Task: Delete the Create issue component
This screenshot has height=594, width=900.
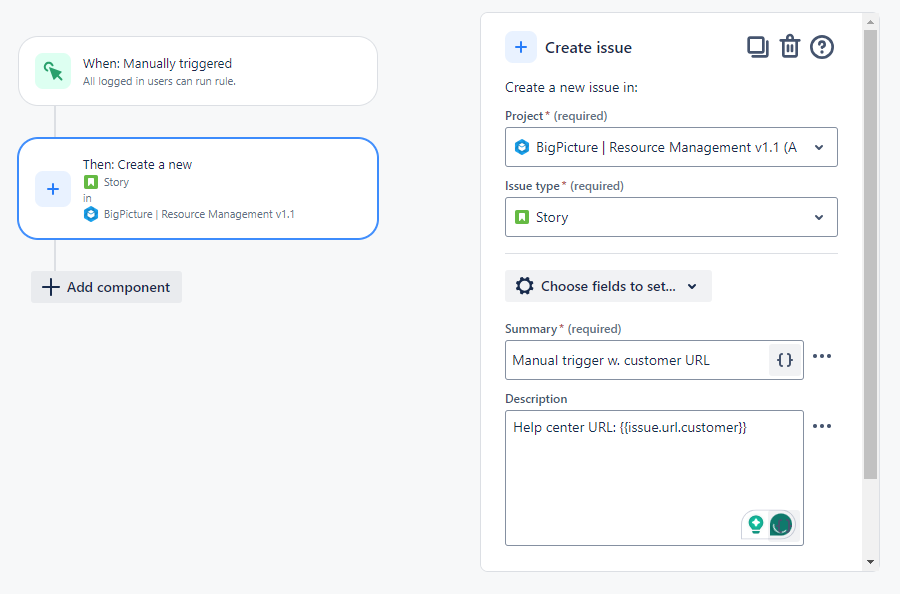Action: pos(790,47)
